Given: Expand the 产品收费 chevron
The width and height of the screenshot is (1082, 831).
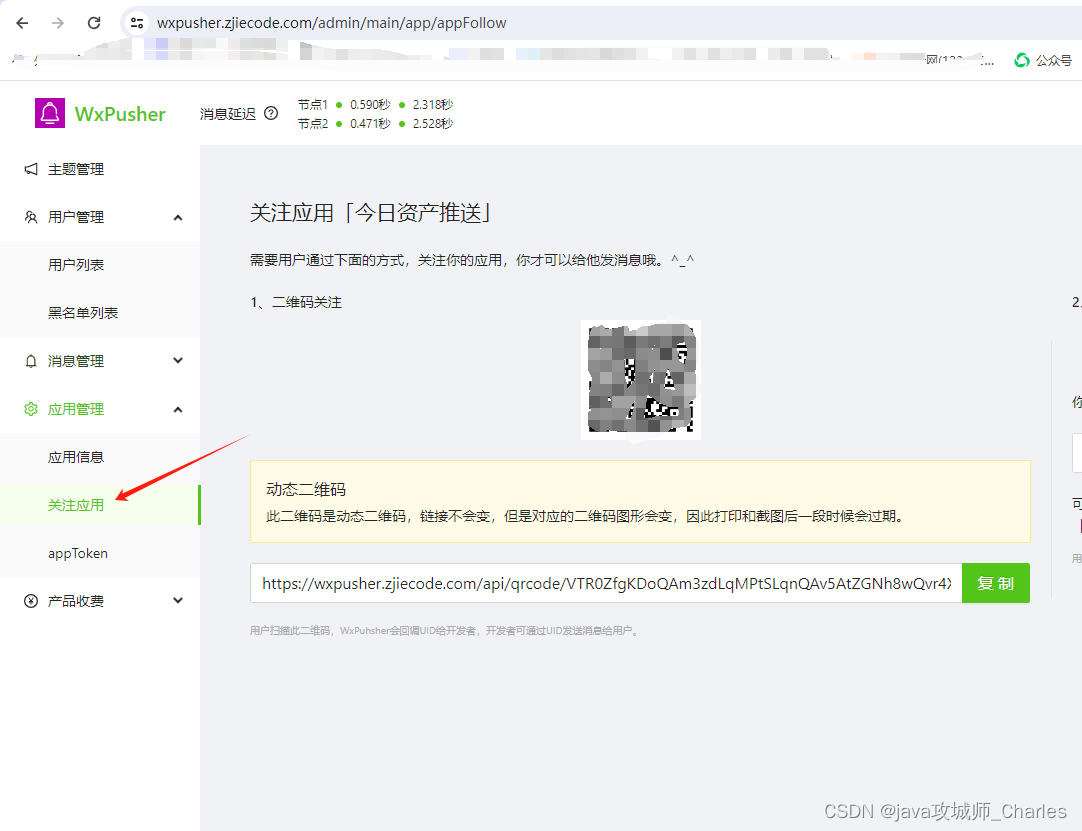Looking at the screenshot, I should (x=178, y=600).
